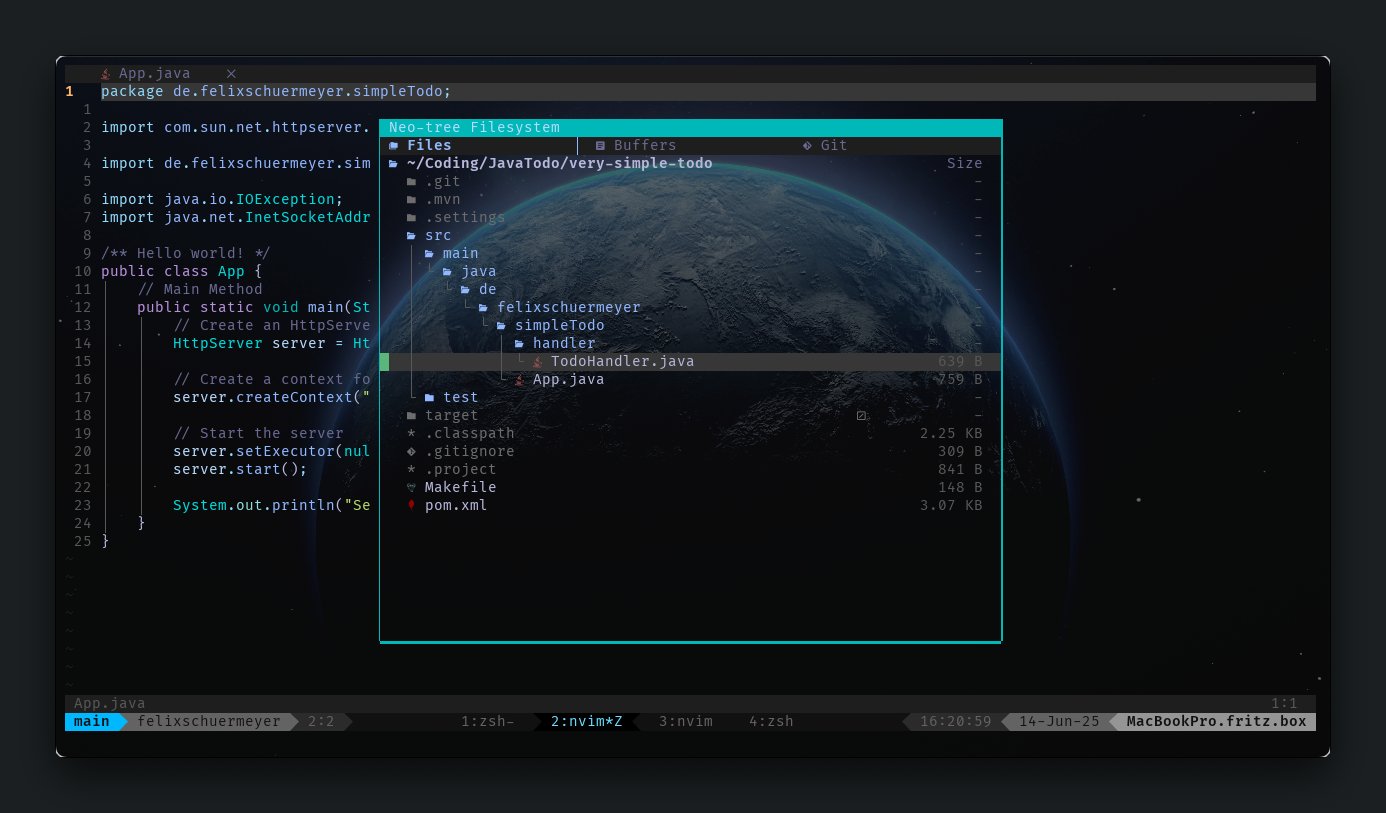
Task: Click the Size column header
Action: [x=964, y=163]
